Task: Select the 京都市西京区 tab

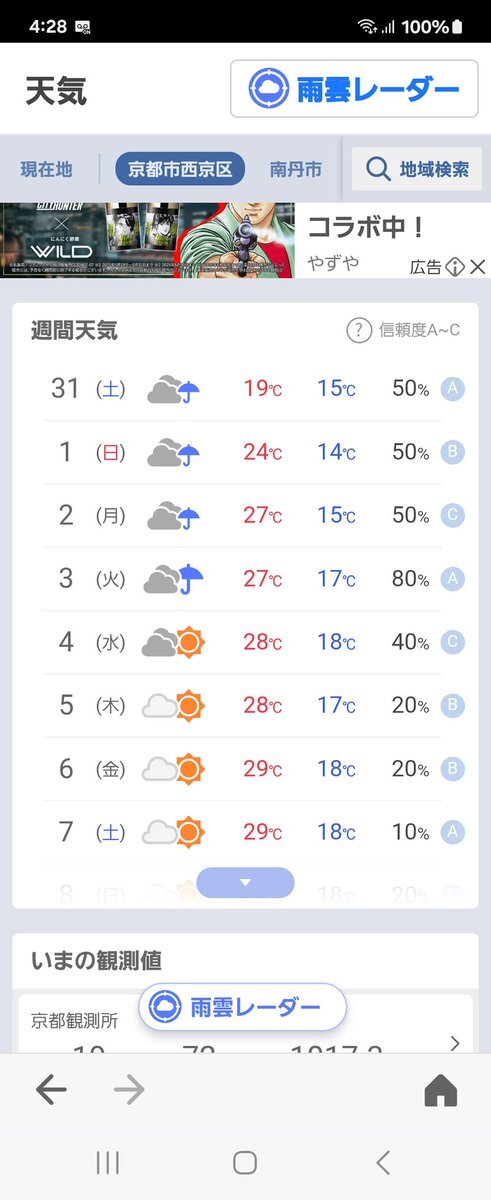Action: (180, 169)
